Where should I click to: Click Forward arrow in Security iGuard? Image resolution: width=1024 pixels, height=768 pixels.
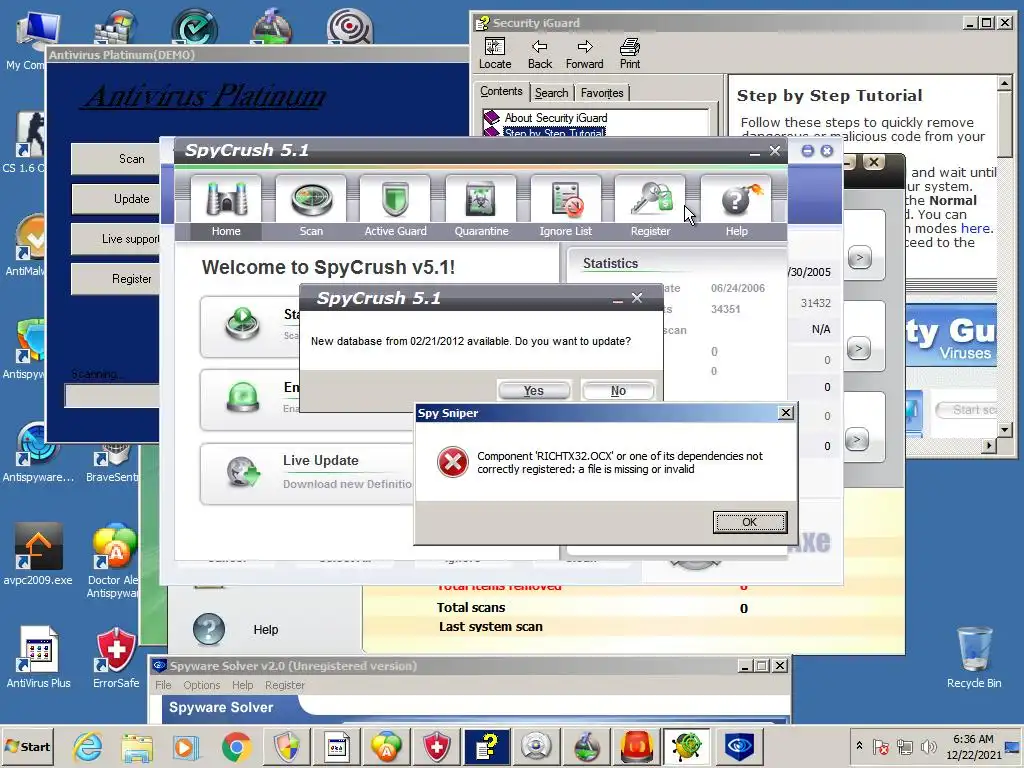(584, 54)
